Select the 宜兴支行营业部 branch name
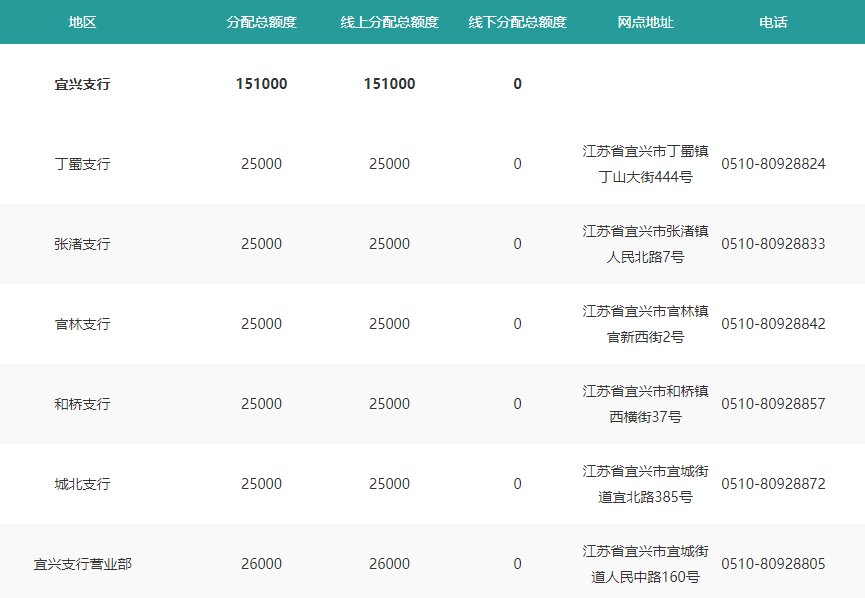865x598 pixels. pos(82,564)
